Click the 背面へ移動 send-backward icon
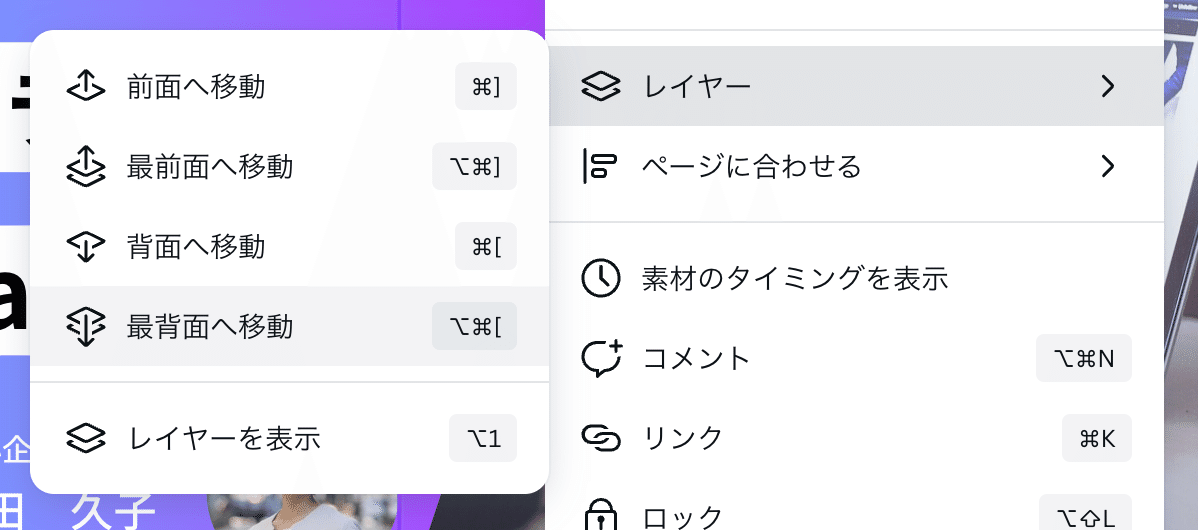 86,246
